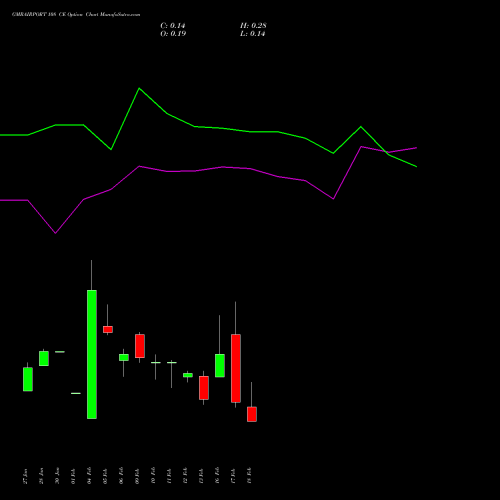Click the purple indicator line's lowest dip

[x=55, y=233]
